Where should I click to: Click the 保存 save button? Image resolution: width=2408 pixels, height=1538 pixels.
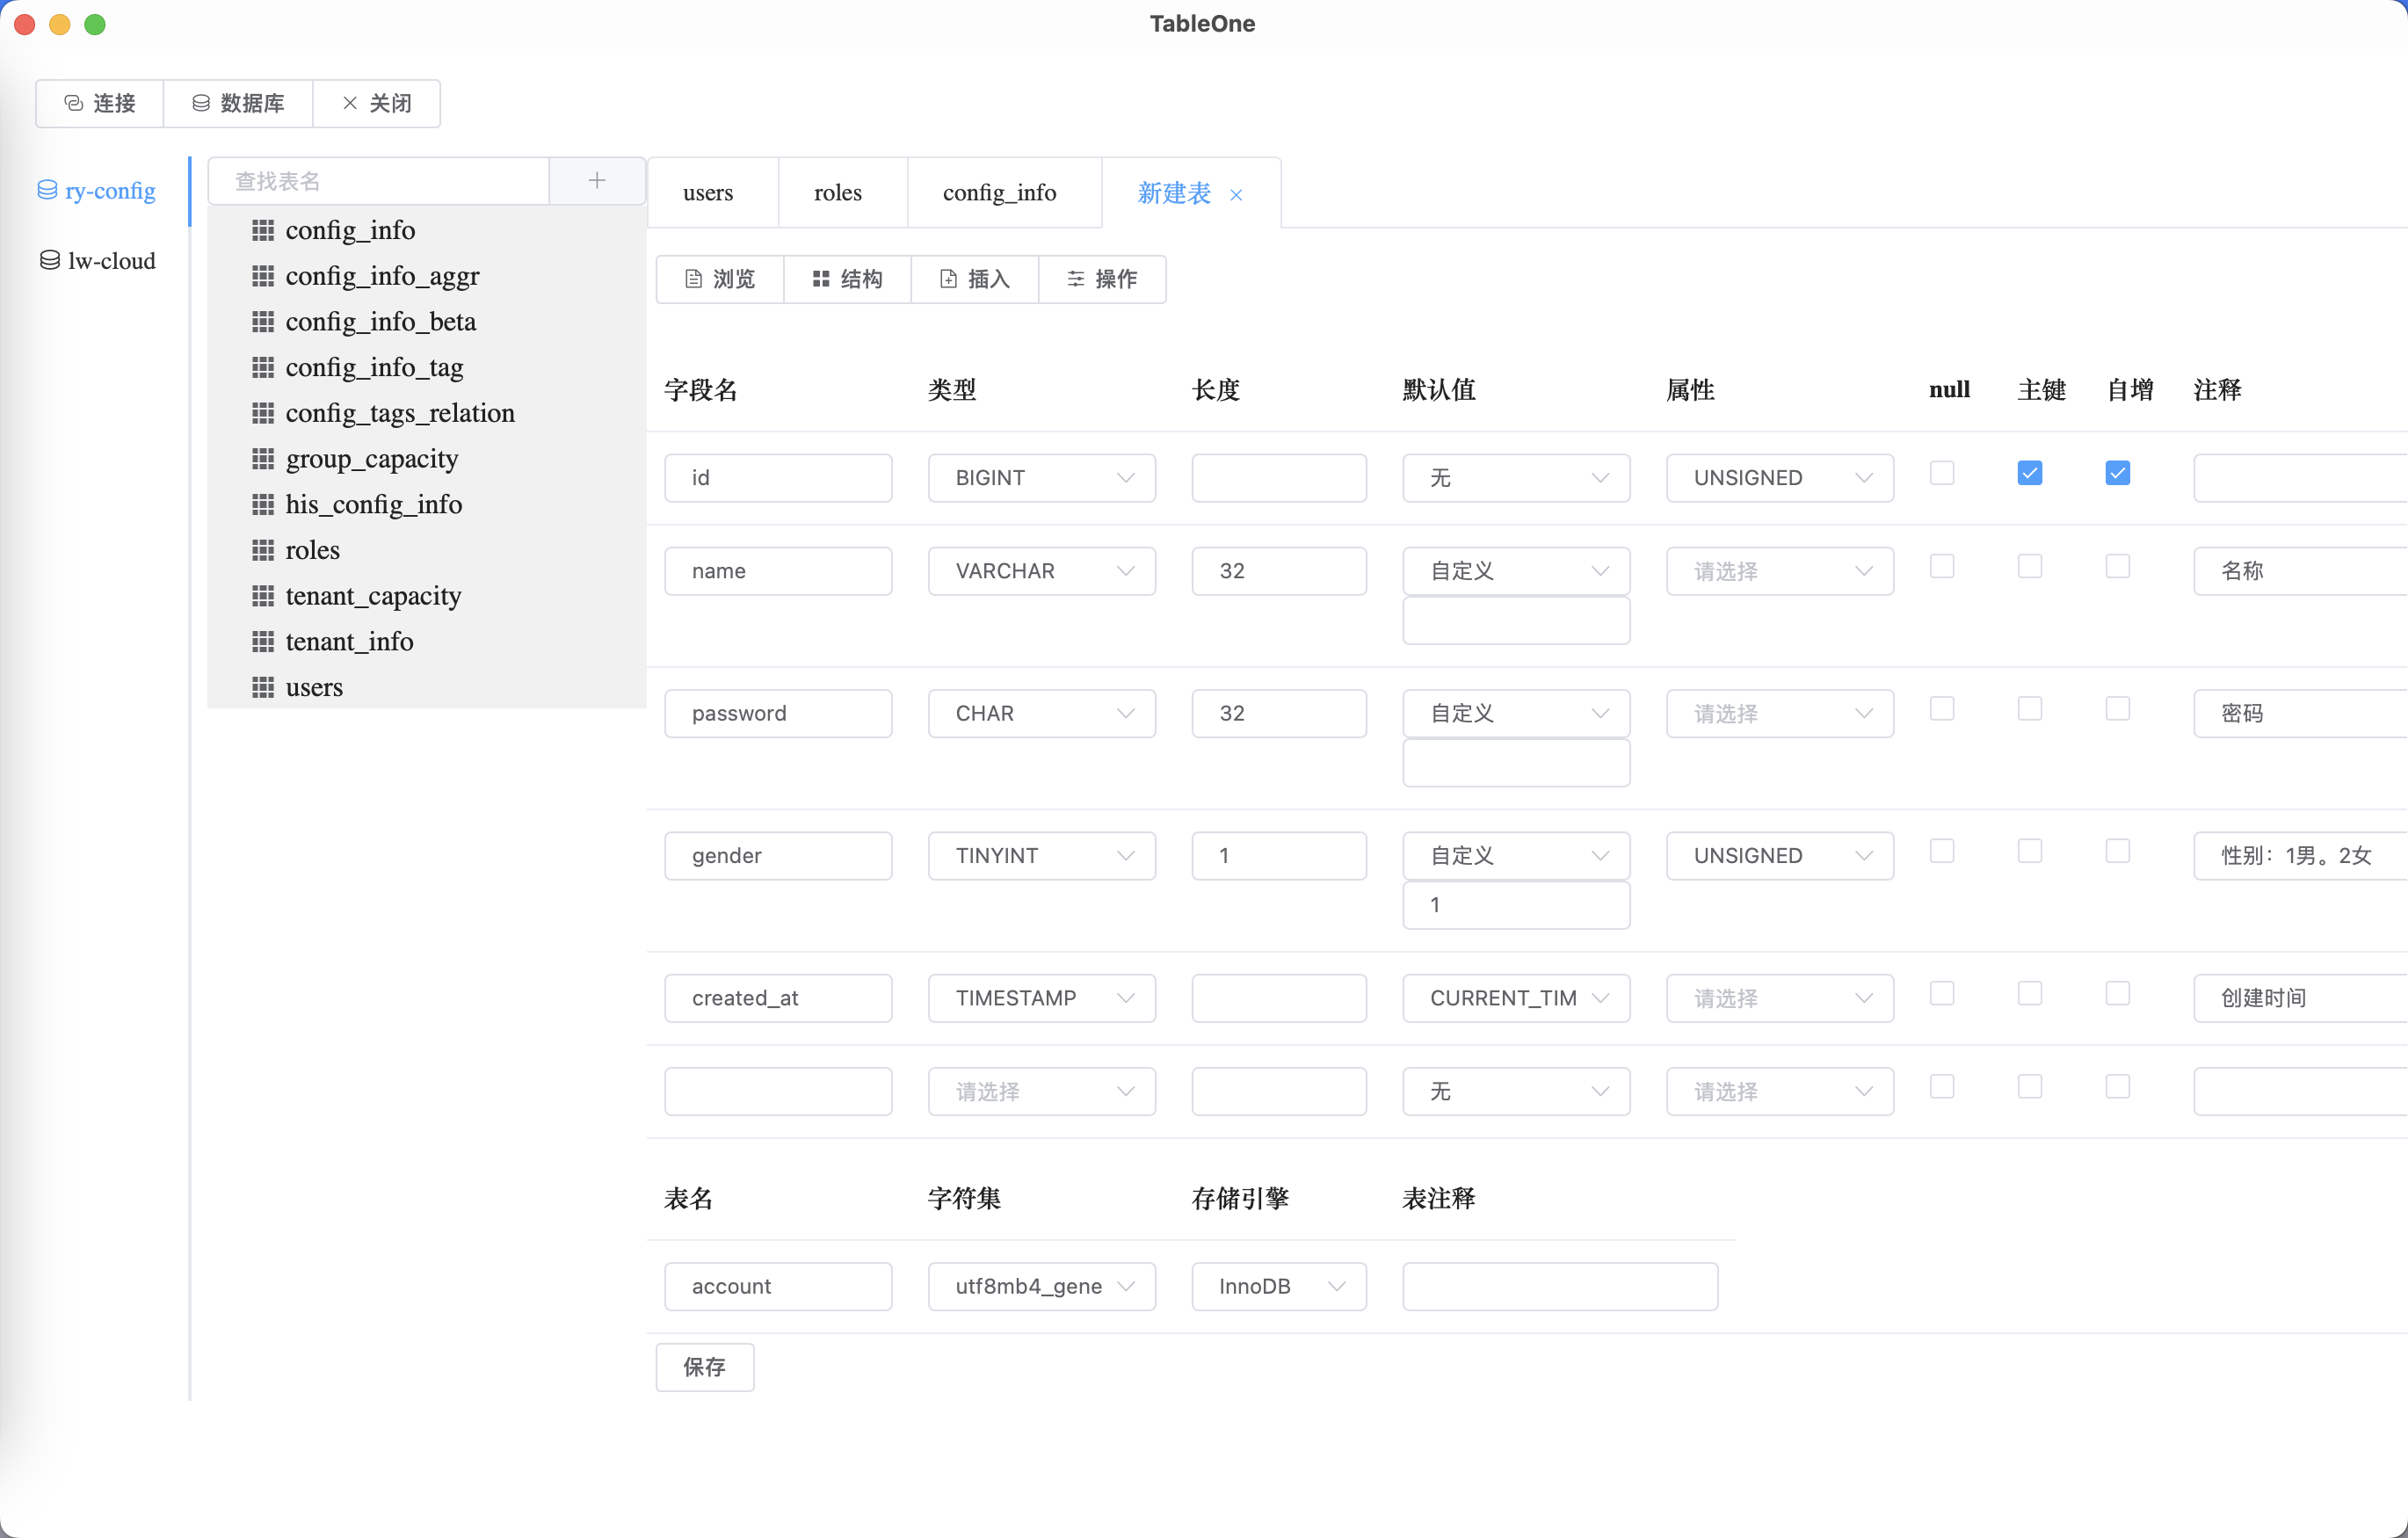point(704,1367)
